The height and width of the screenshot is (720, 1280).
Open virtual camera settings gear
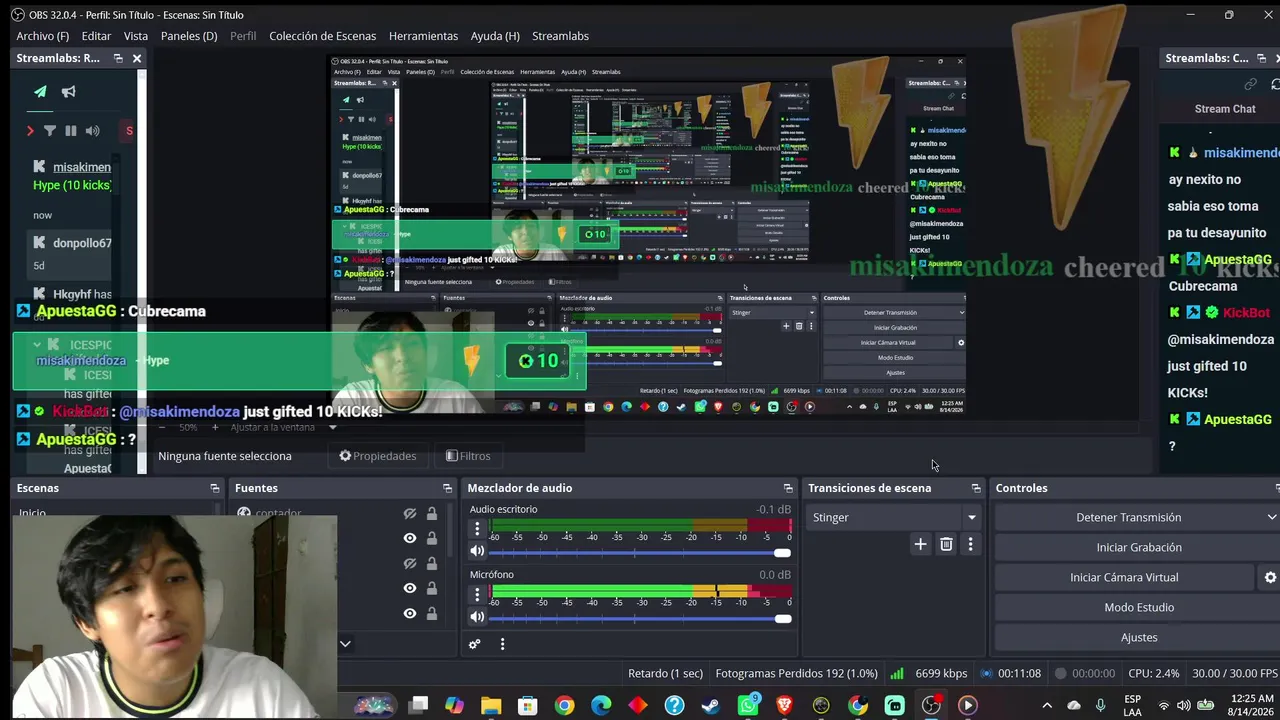[x=1270, y=577]
